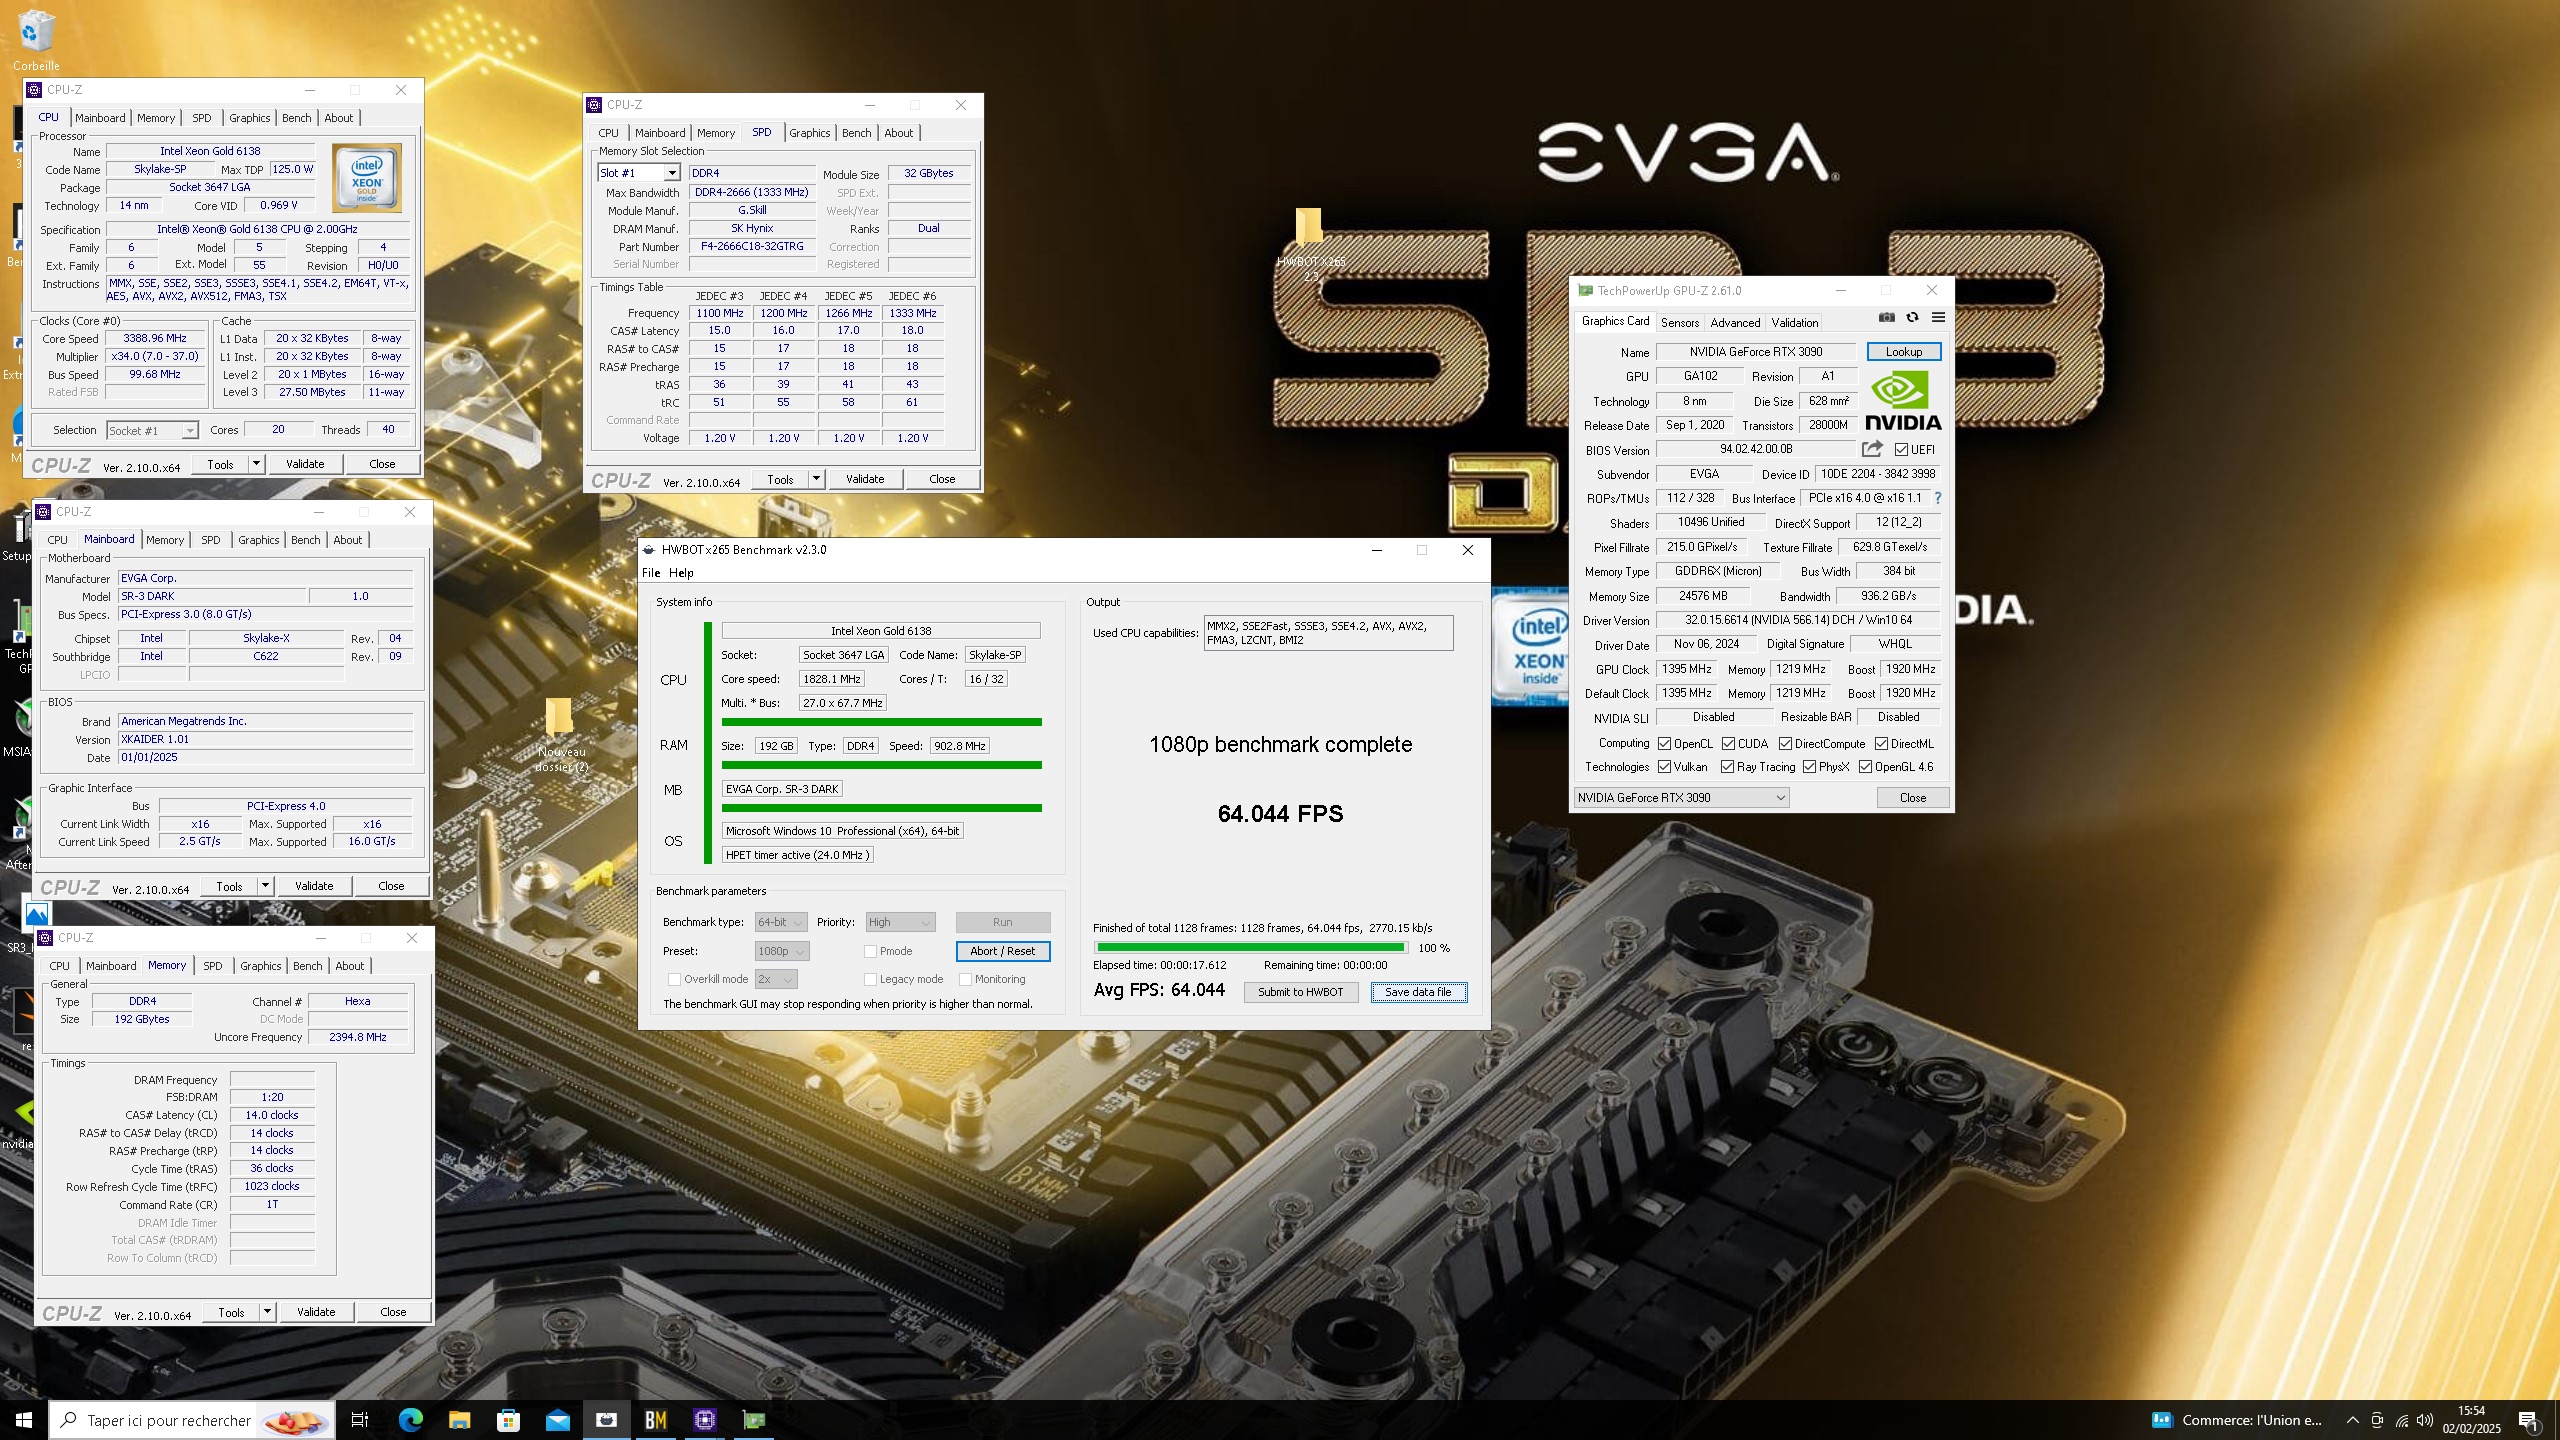The width and height of the screenshot is (2560, 1440).
Task: Open the Windows Start menu
Action: 24,1420
